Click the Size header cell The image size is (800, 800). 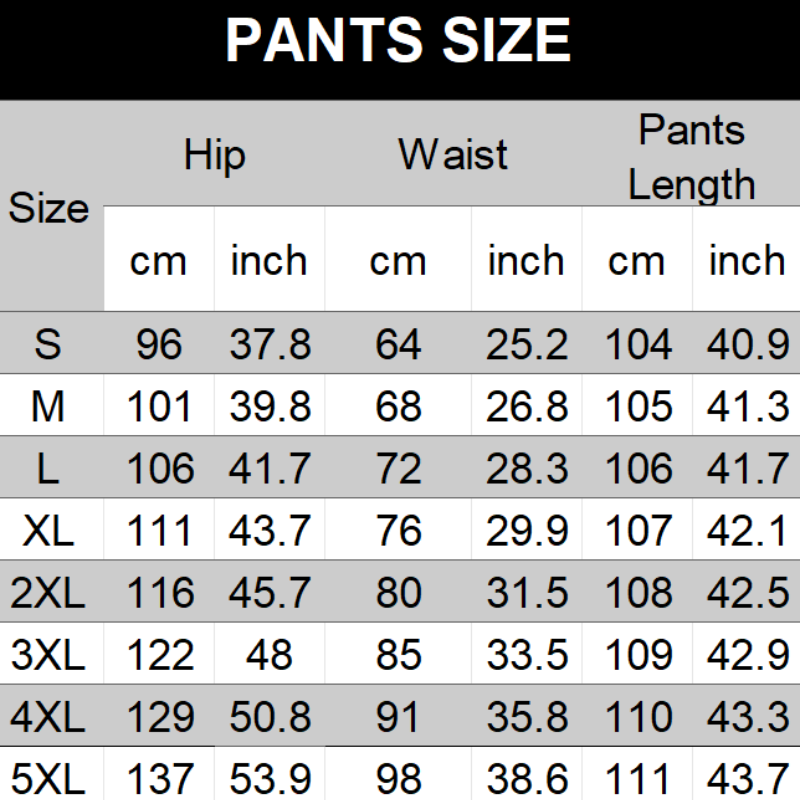tap(50, 208)
